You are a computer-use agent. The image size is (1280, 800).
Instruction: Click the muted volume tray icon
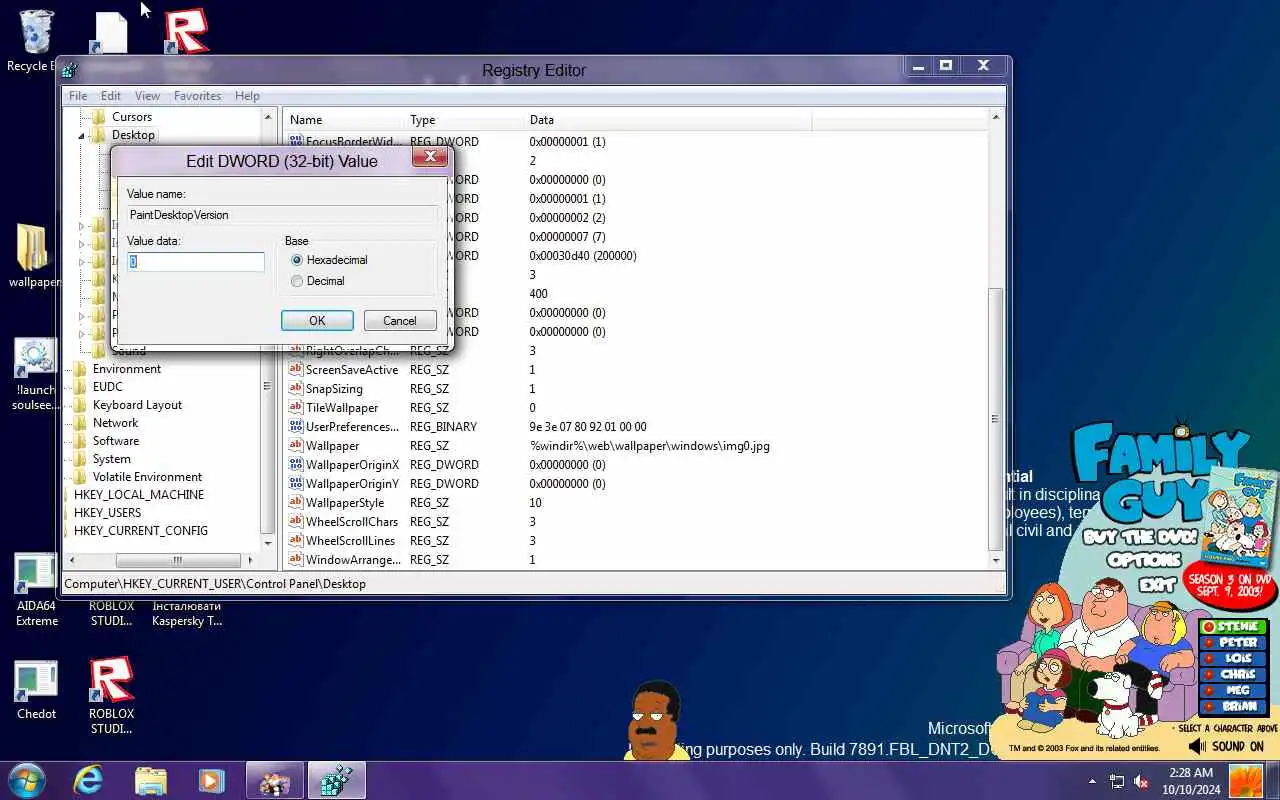[1141, 781]
